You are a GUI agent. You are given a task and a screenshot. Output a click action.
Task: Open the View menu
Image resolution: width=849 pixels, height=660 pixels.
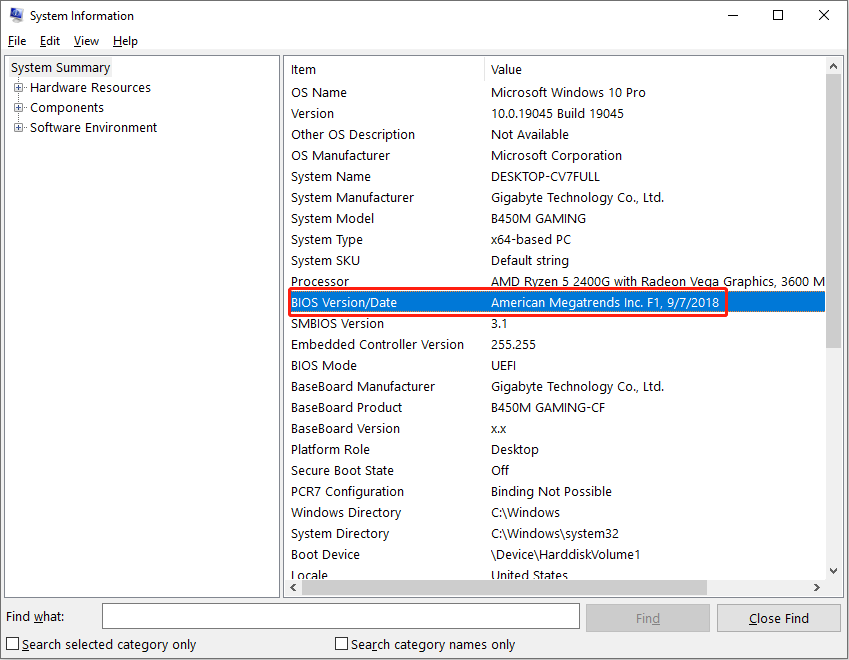point(85,40)
